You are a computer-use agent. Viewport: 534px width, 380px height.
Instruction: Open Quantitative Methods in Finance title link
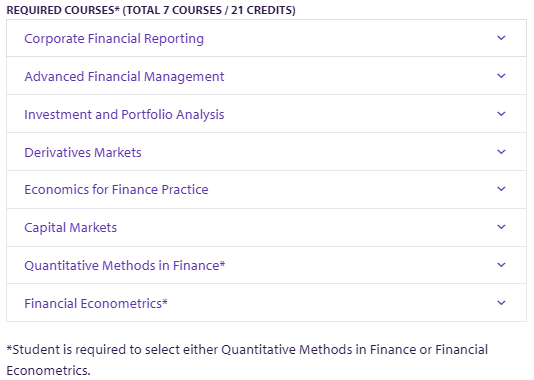[x=125, y=265]
